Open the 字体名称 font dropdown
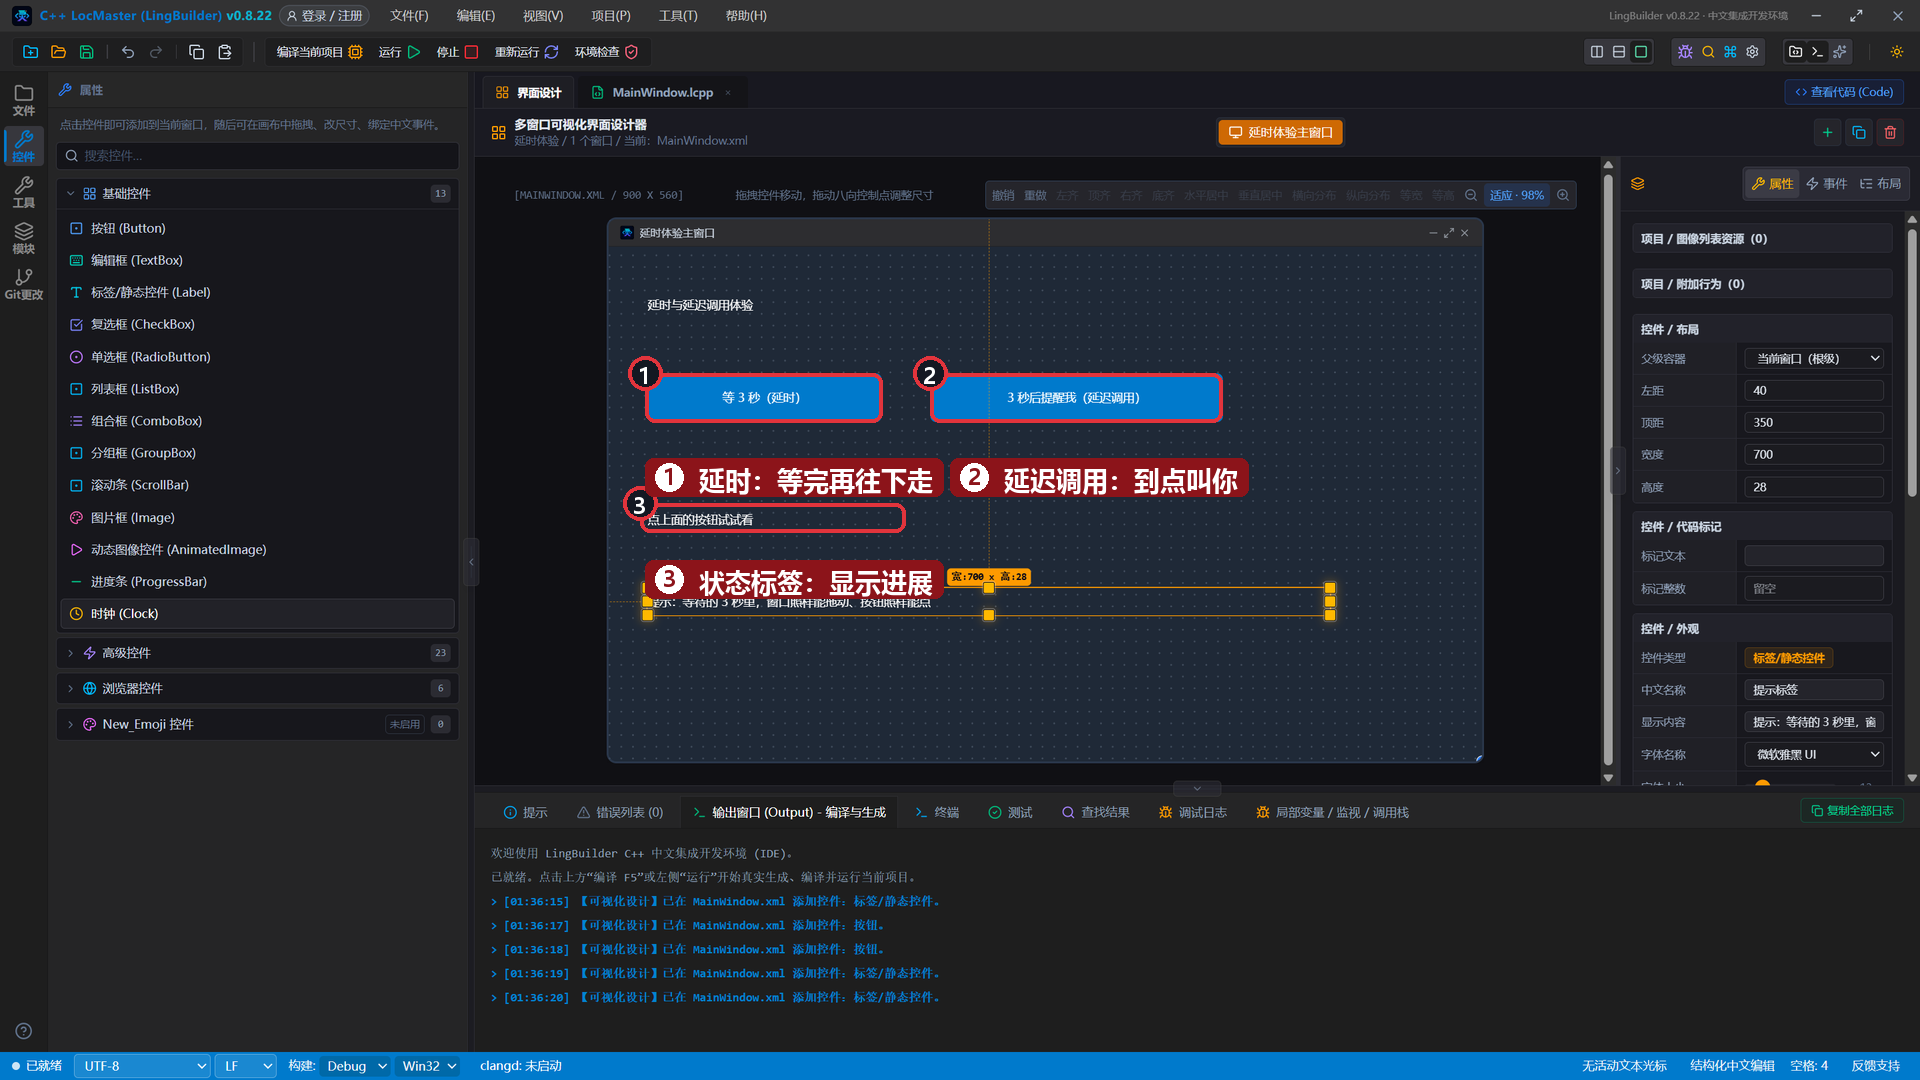This screenshot has width=1920, height=1080. click(1814, 755)
